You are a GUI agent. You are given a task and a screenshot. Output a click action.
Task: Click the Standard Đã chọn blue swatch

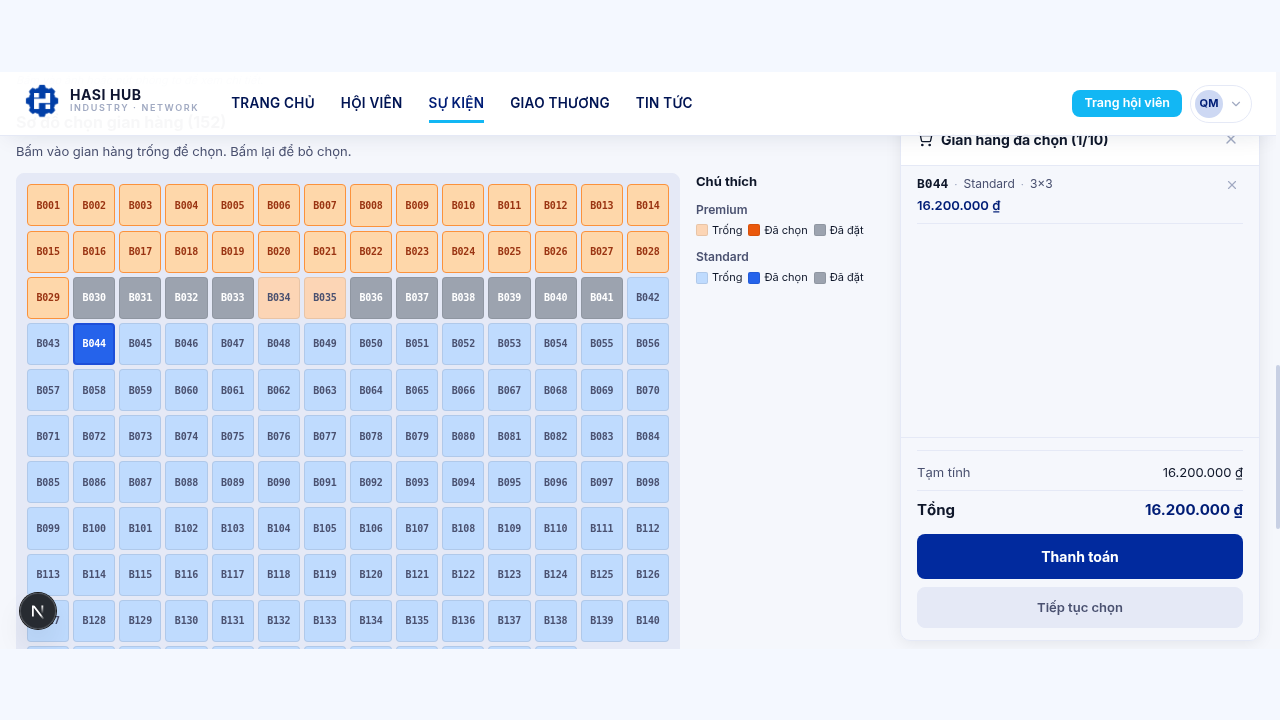click(754, 277)
